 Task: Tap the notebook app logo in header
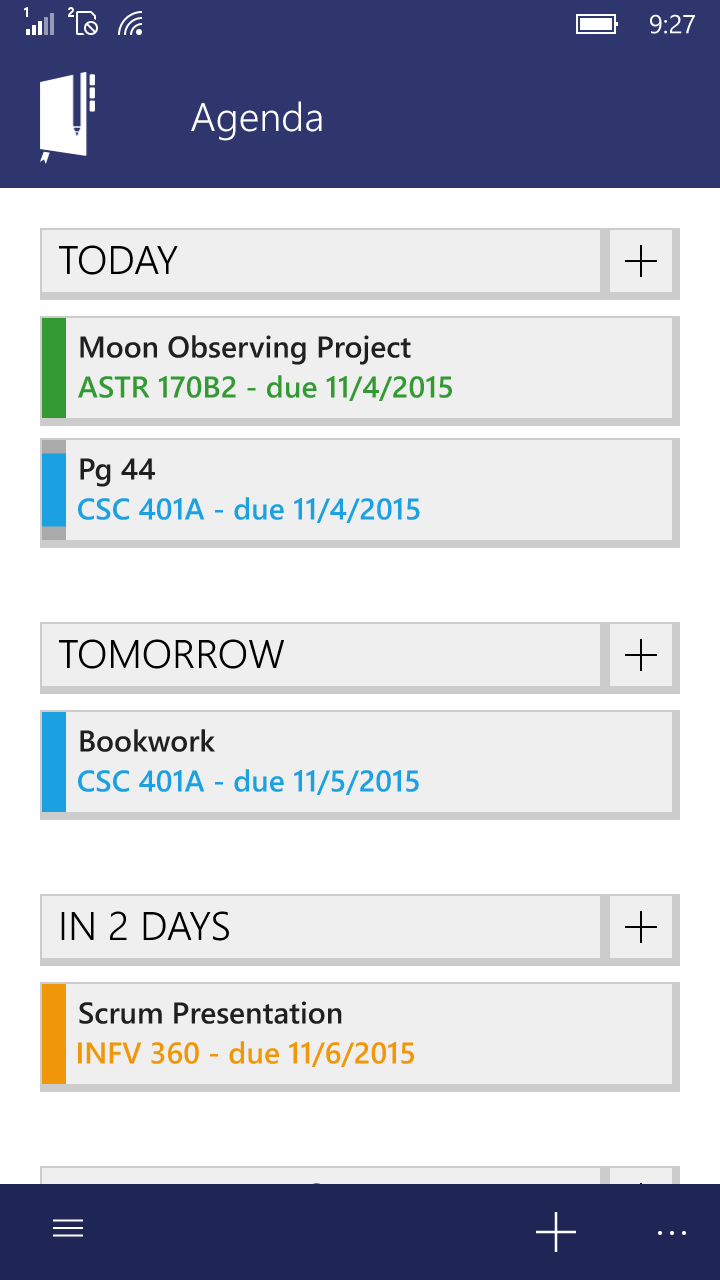[x=66, y=113]
